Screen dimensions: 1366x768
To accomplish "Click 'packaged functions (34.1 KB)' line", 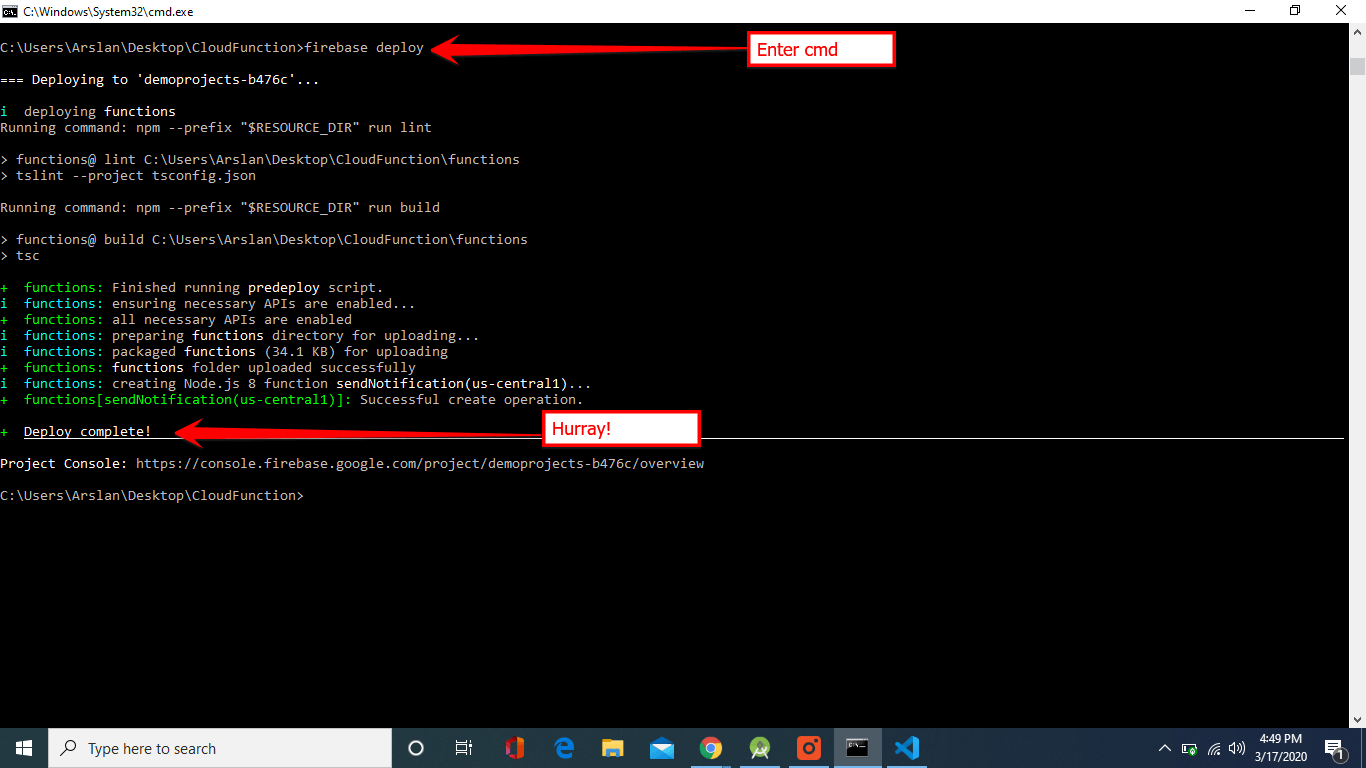I will pyautogui.click(x=224, y=352).
